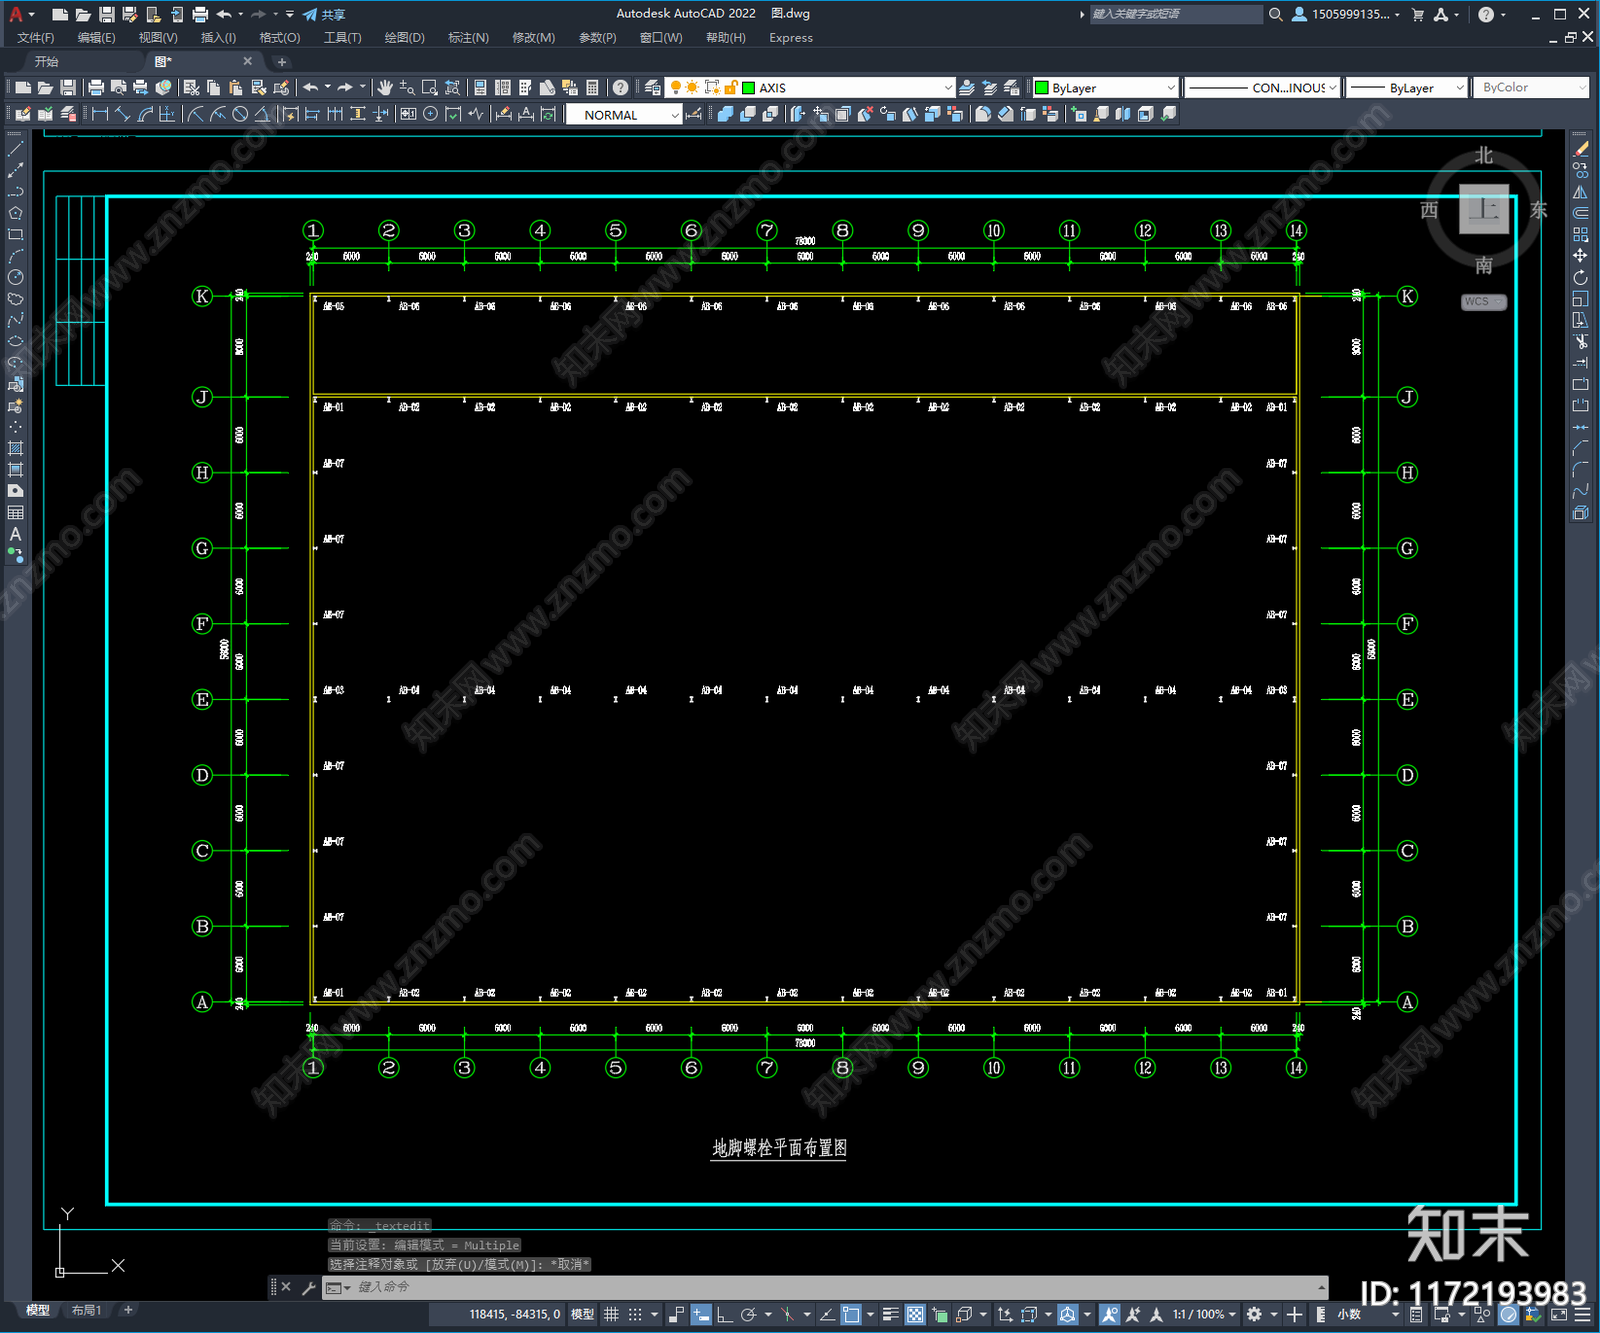Screen dimensions: 1600x1333
Task: Select the Pan hand tool
Action: point(385,88)
